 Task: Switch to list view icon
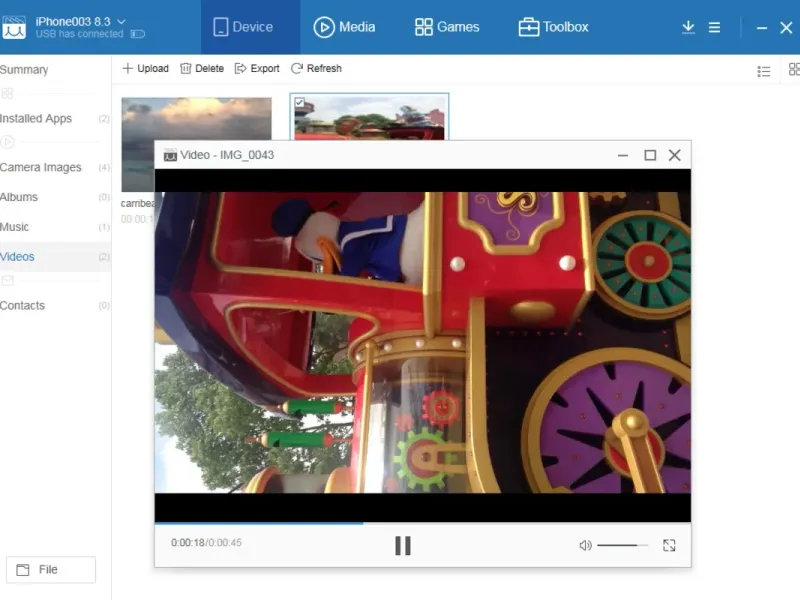pos(764,71)
